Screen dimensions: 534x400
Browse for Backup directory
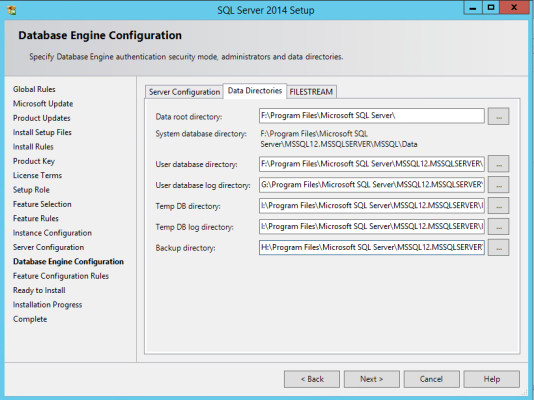click(498, 247)
